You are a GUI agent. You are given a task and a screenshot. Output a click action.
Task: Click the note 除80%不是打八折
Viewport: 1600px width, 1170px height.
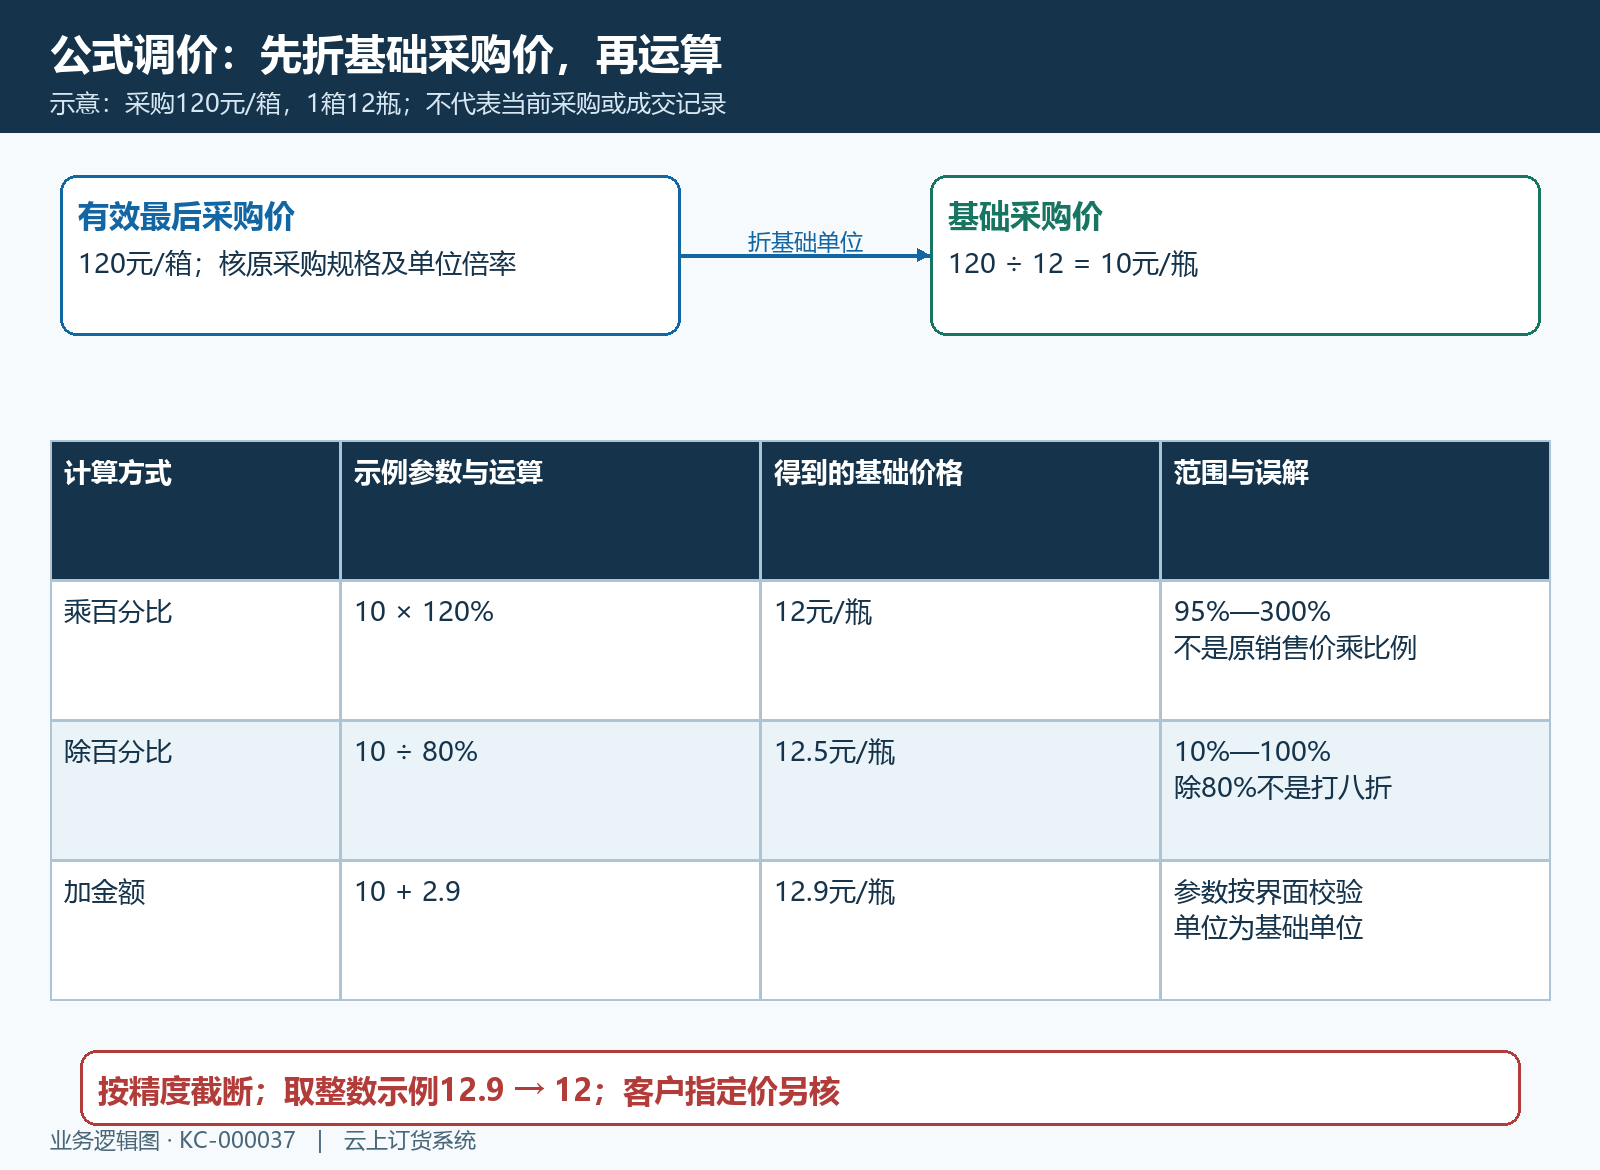click(1283, 788)
